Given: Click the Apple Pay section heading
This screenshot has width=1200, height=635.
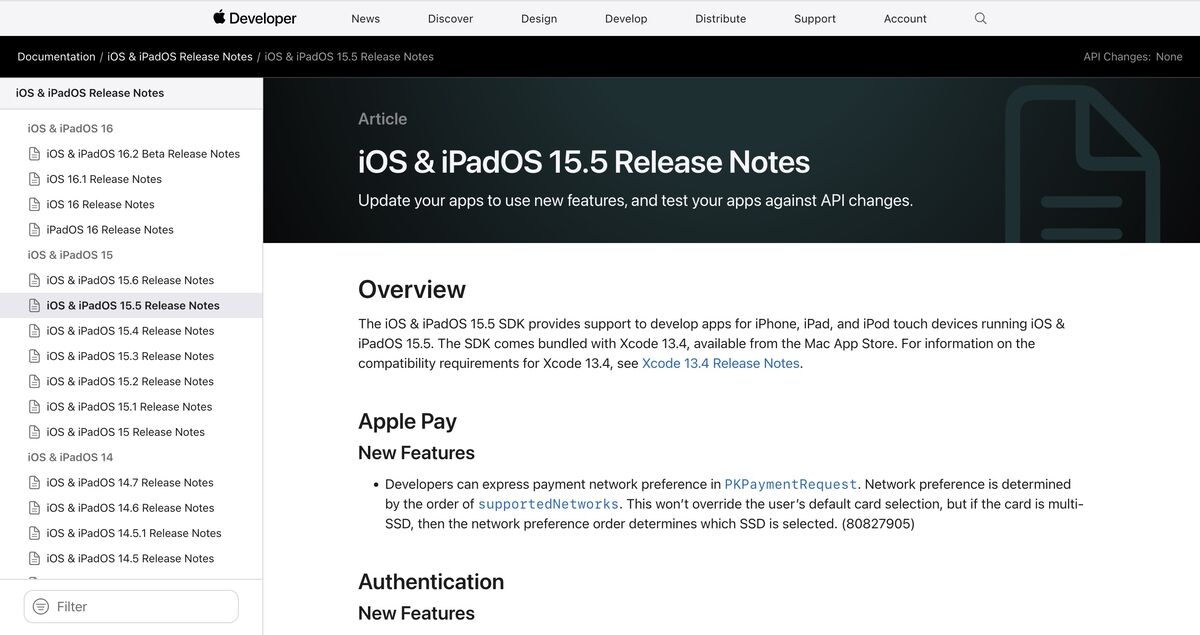Looking at the screenshot, I should 407,421.
